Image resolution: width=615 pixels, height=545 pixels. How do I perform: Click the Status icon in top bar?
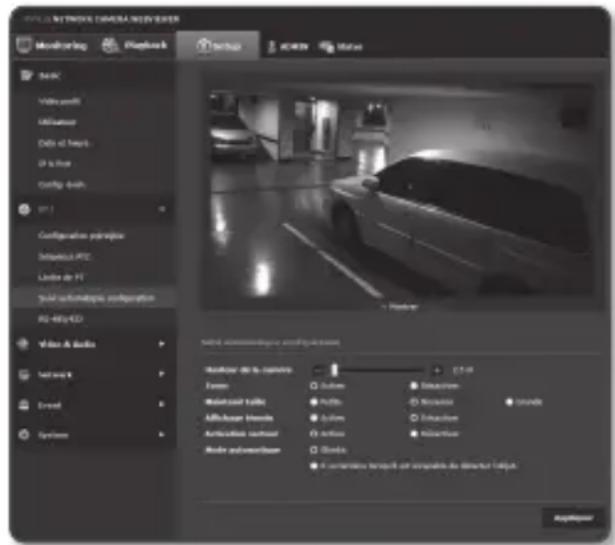[324, 47]
